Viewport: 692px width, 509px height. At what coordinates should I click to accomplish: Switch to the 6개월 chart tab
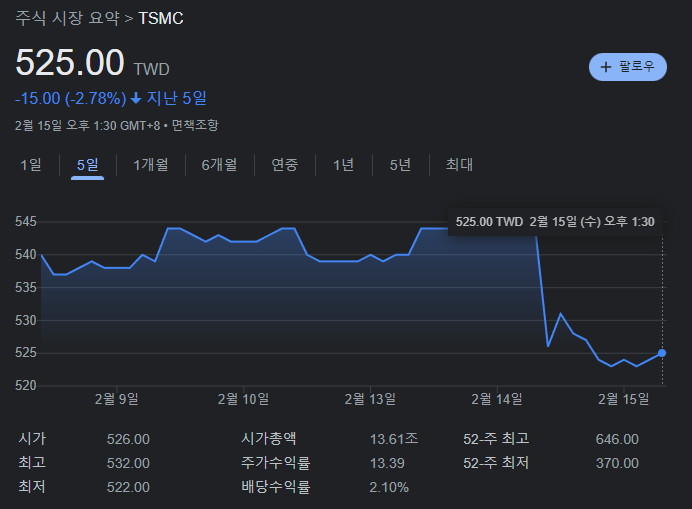tap(219, 165)
